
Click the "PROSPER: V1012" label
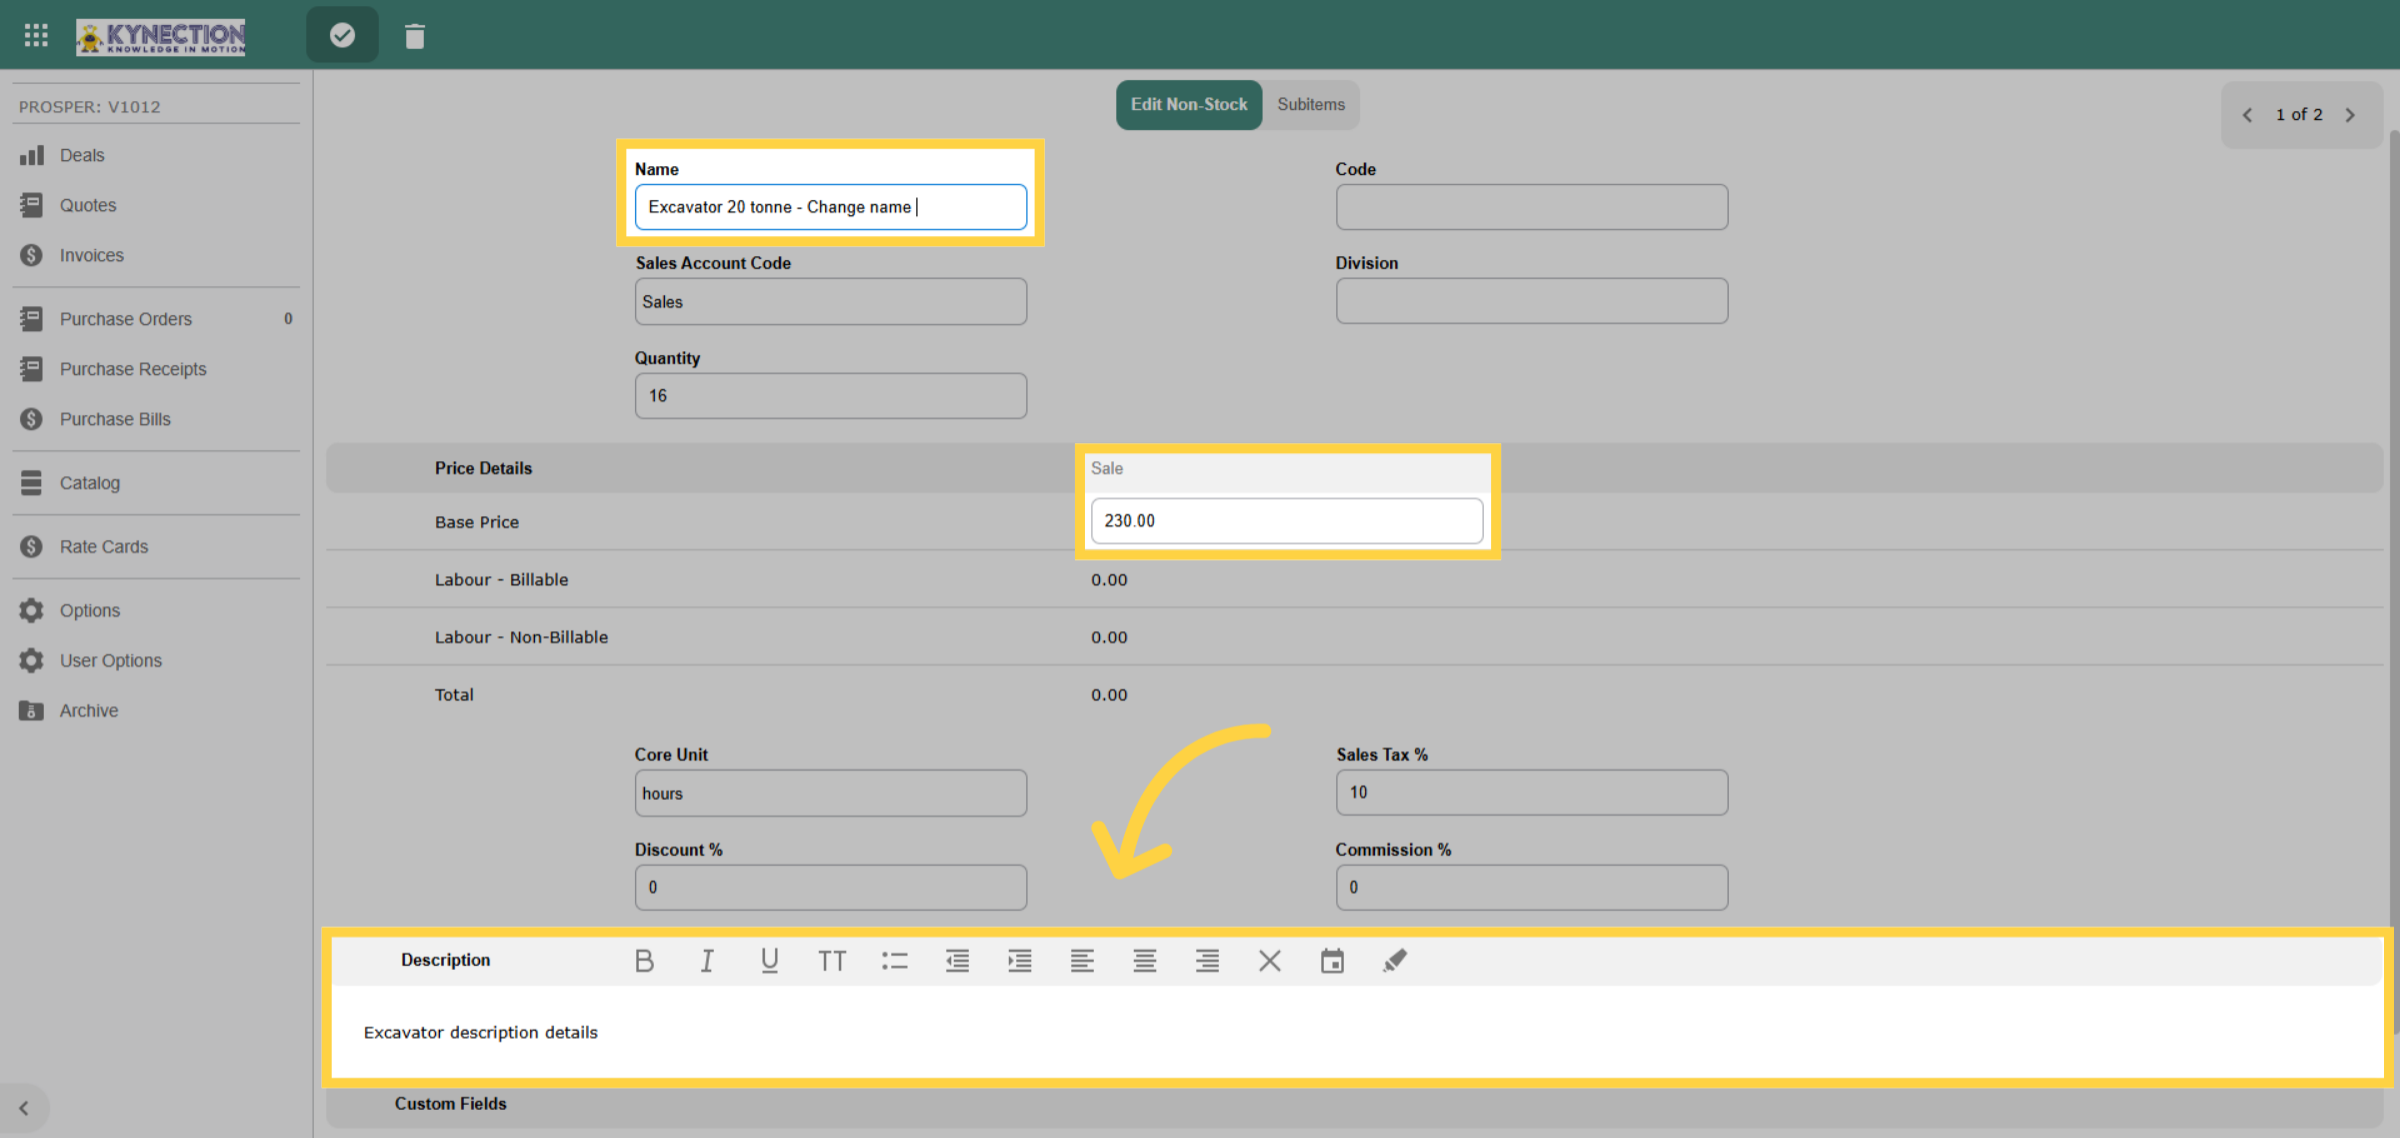click(x=90, y=107)
